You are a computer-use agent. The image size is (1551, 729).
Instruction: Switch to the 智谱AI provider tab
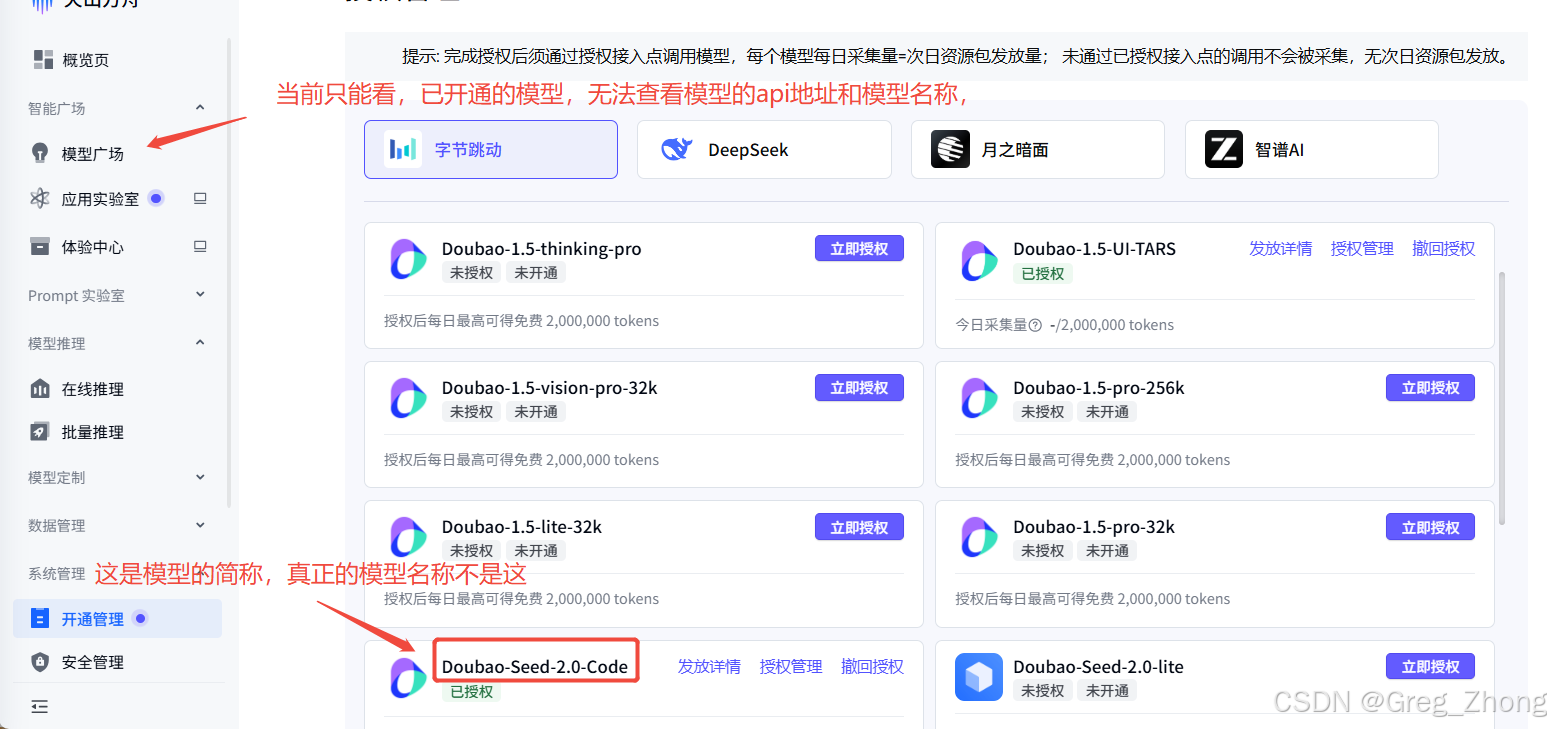point(1312,150)
